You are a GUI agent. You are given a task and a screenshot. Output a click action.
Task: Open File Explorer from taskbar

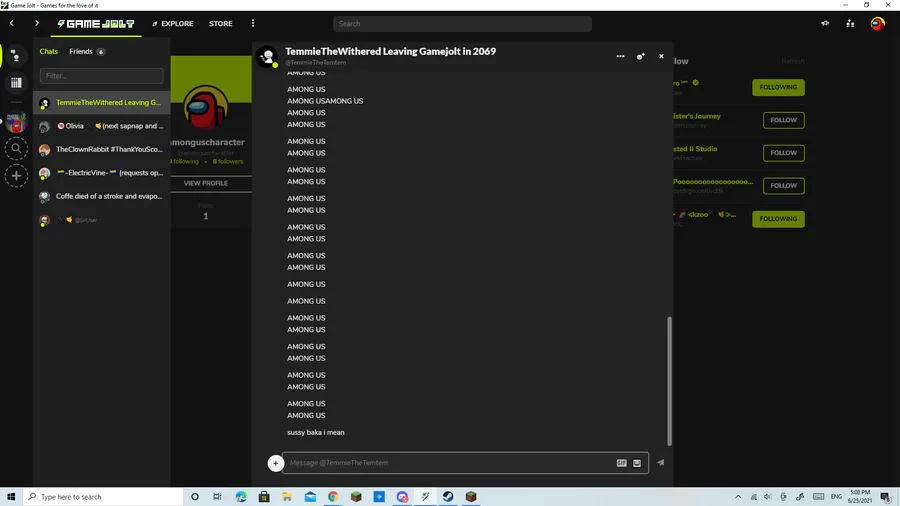coord(287,497)
